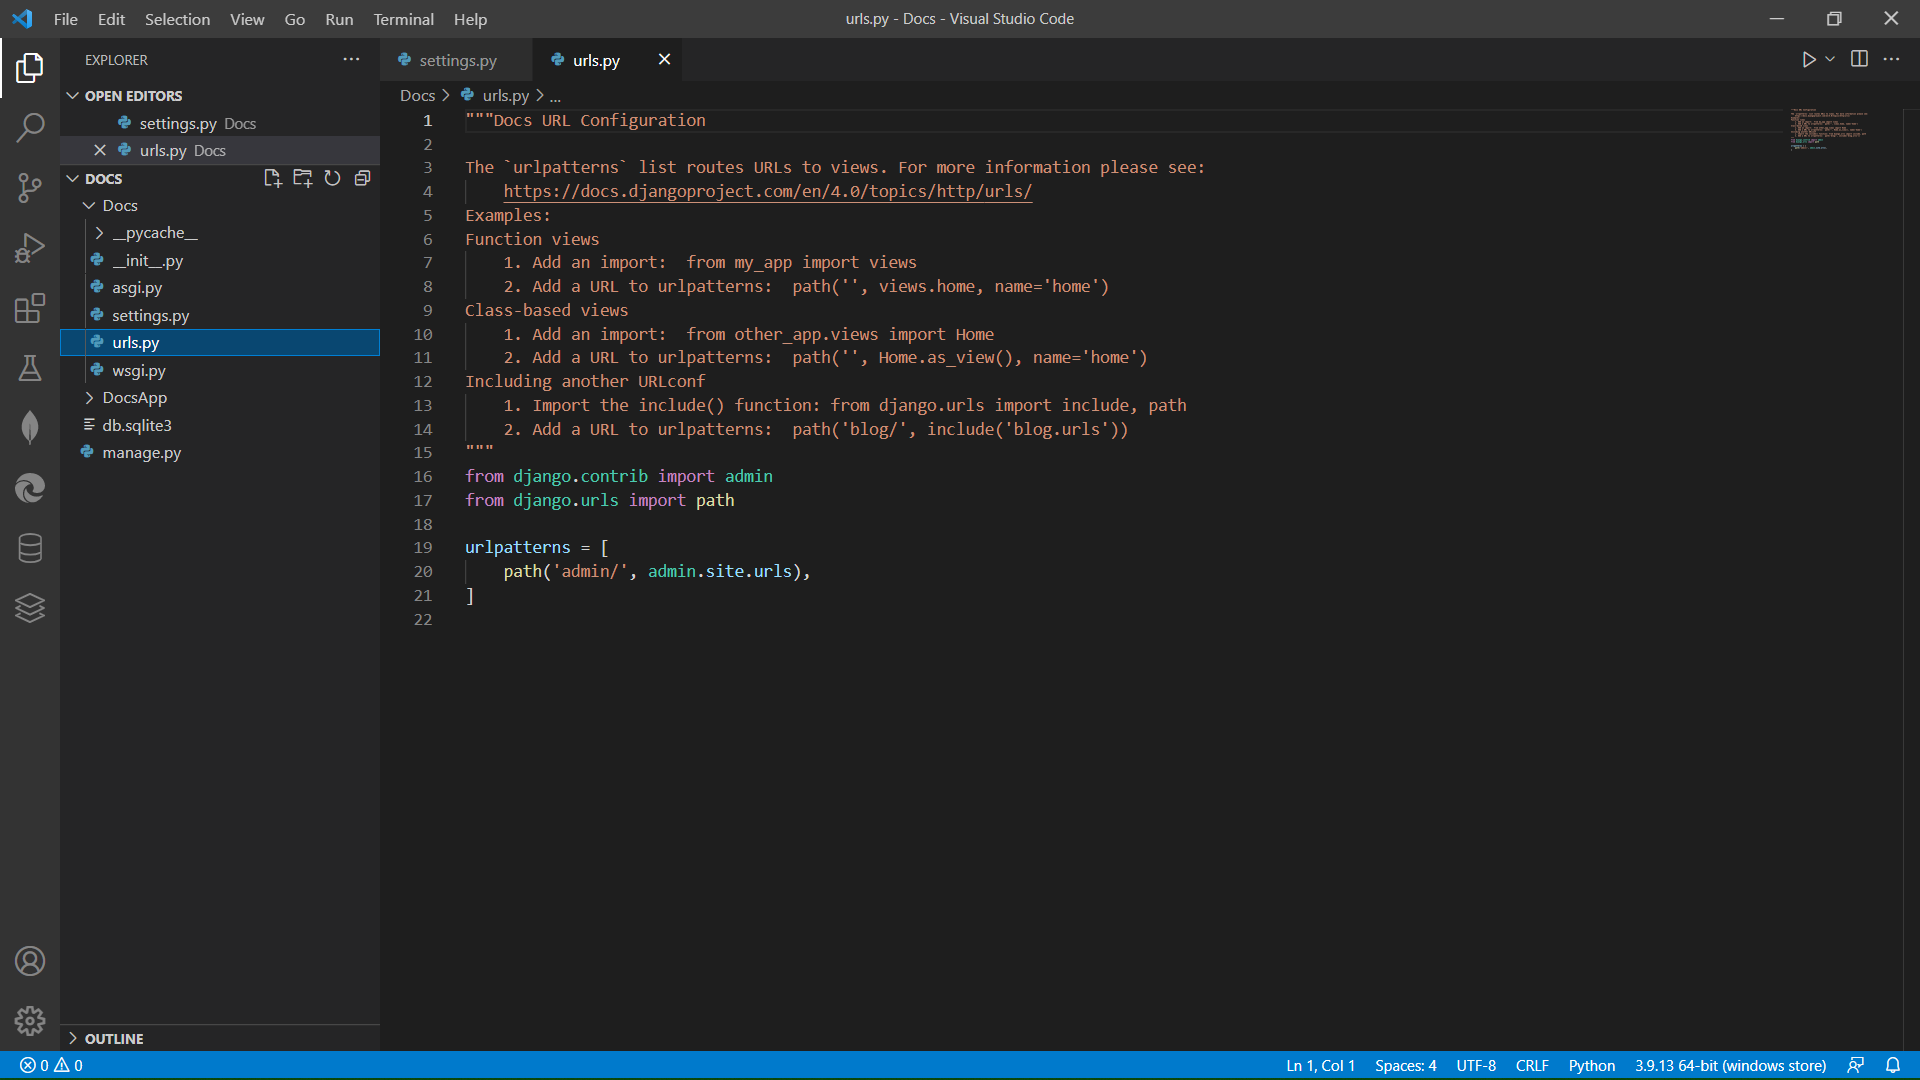Open the Testing flask view

pos(30,368)
